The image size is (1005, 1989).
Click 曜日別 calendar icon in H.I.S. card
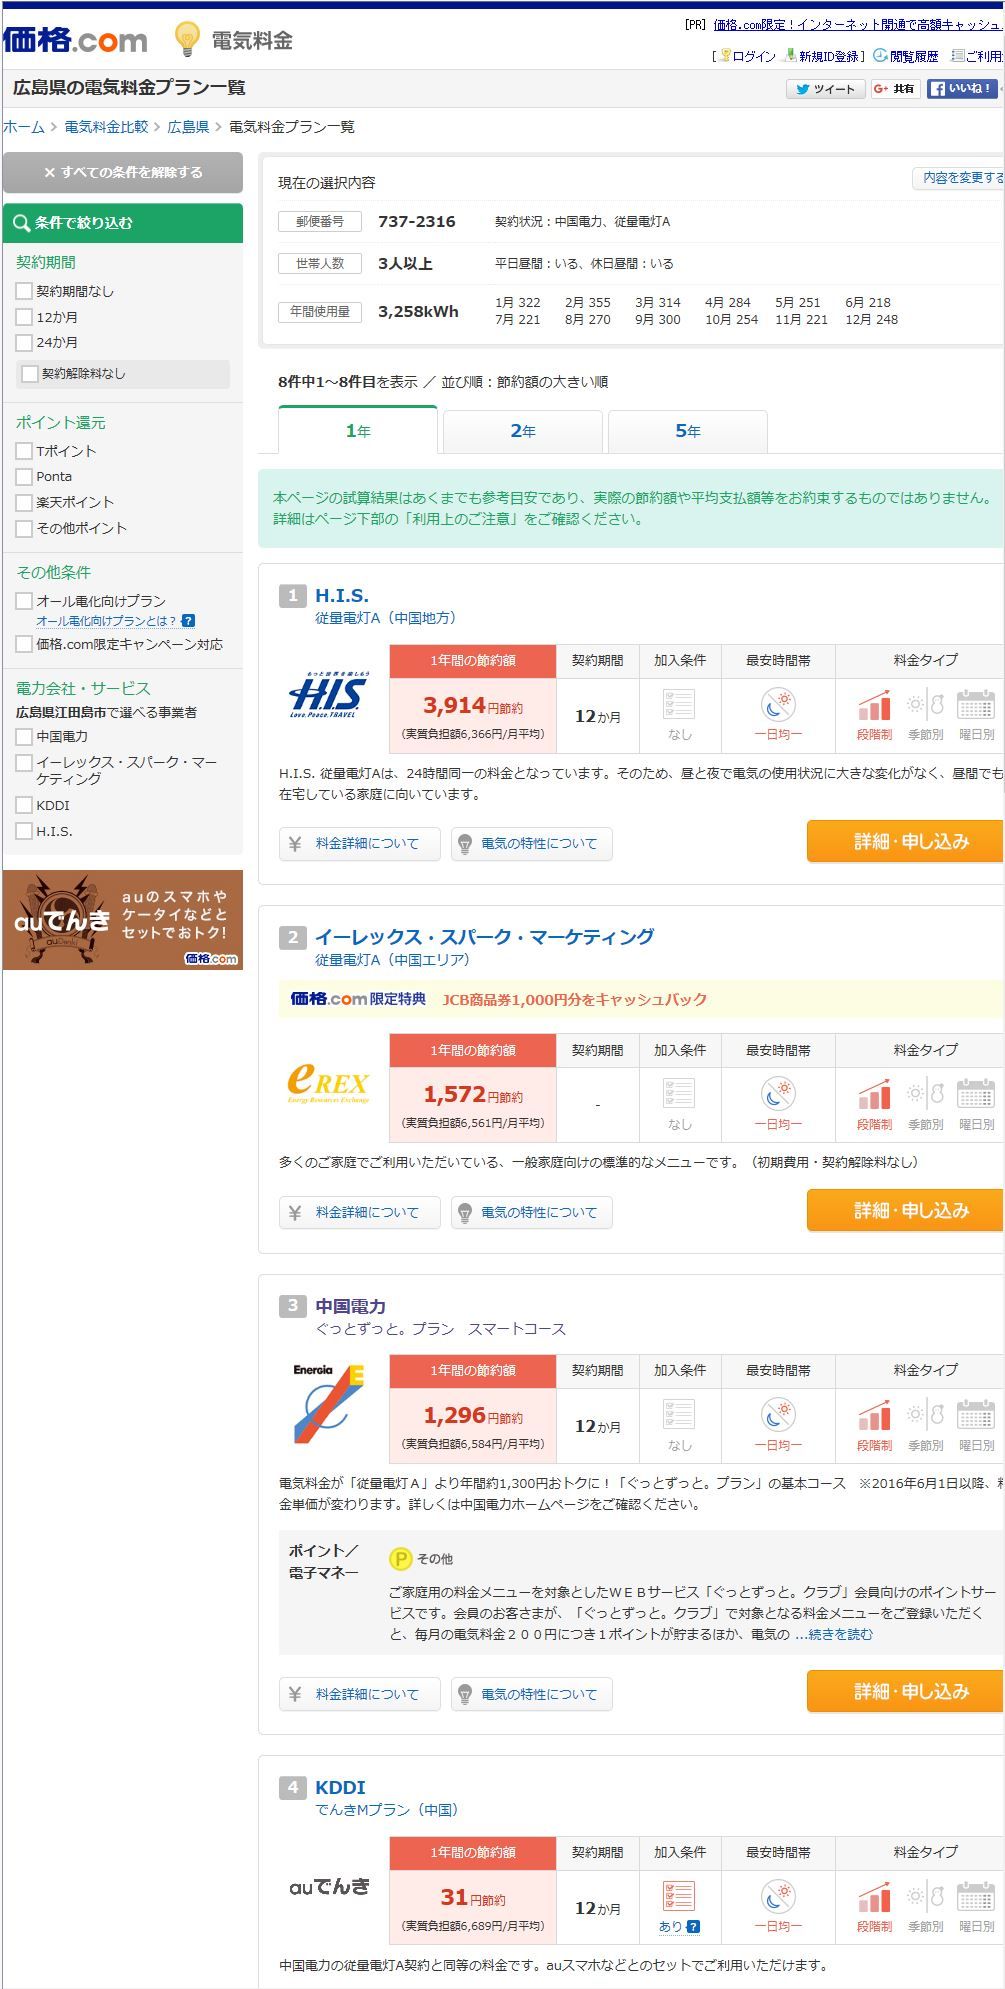(976, 705)
